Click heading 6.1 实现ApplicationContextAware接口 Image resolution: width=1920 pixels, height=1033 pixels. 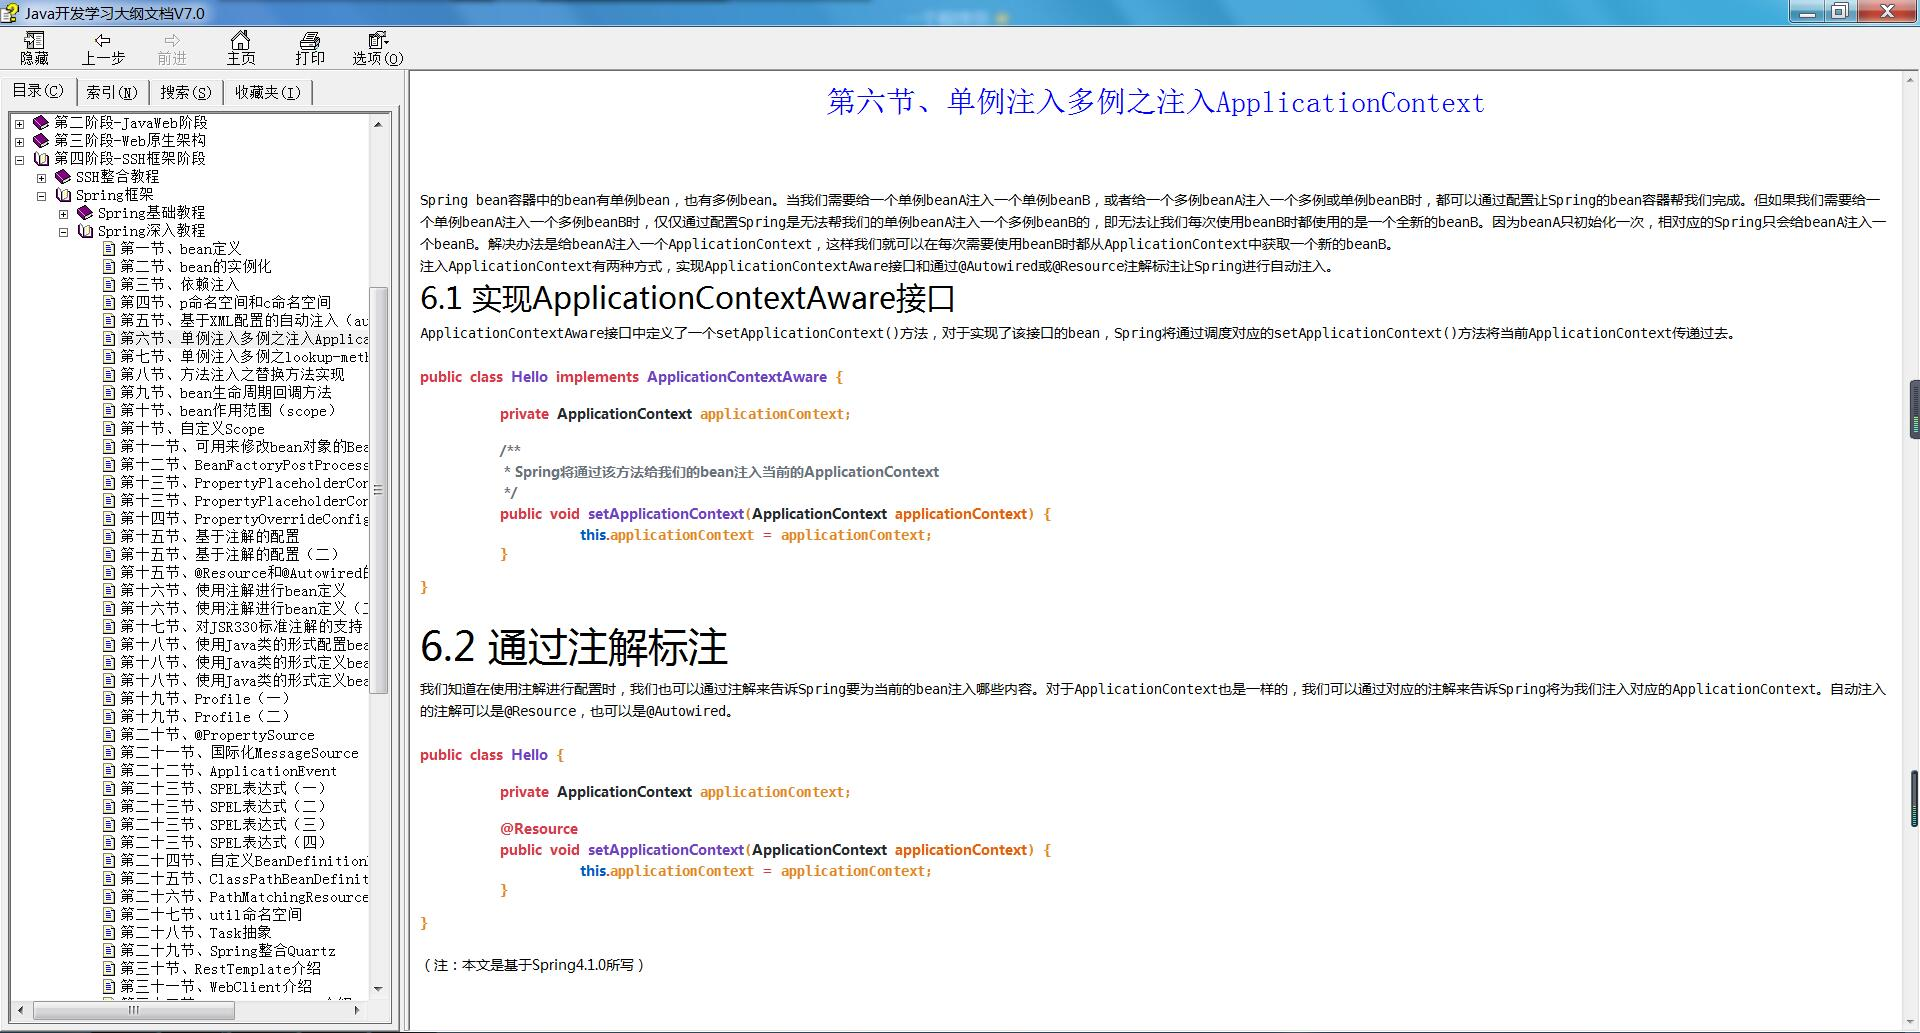688,298
